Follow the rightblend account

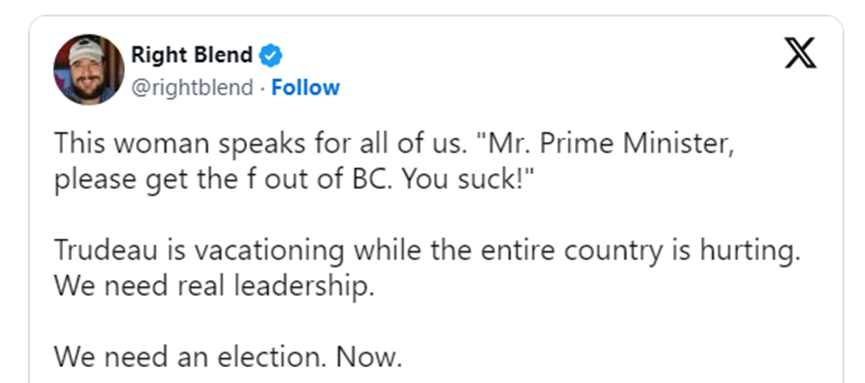[305, 88]
